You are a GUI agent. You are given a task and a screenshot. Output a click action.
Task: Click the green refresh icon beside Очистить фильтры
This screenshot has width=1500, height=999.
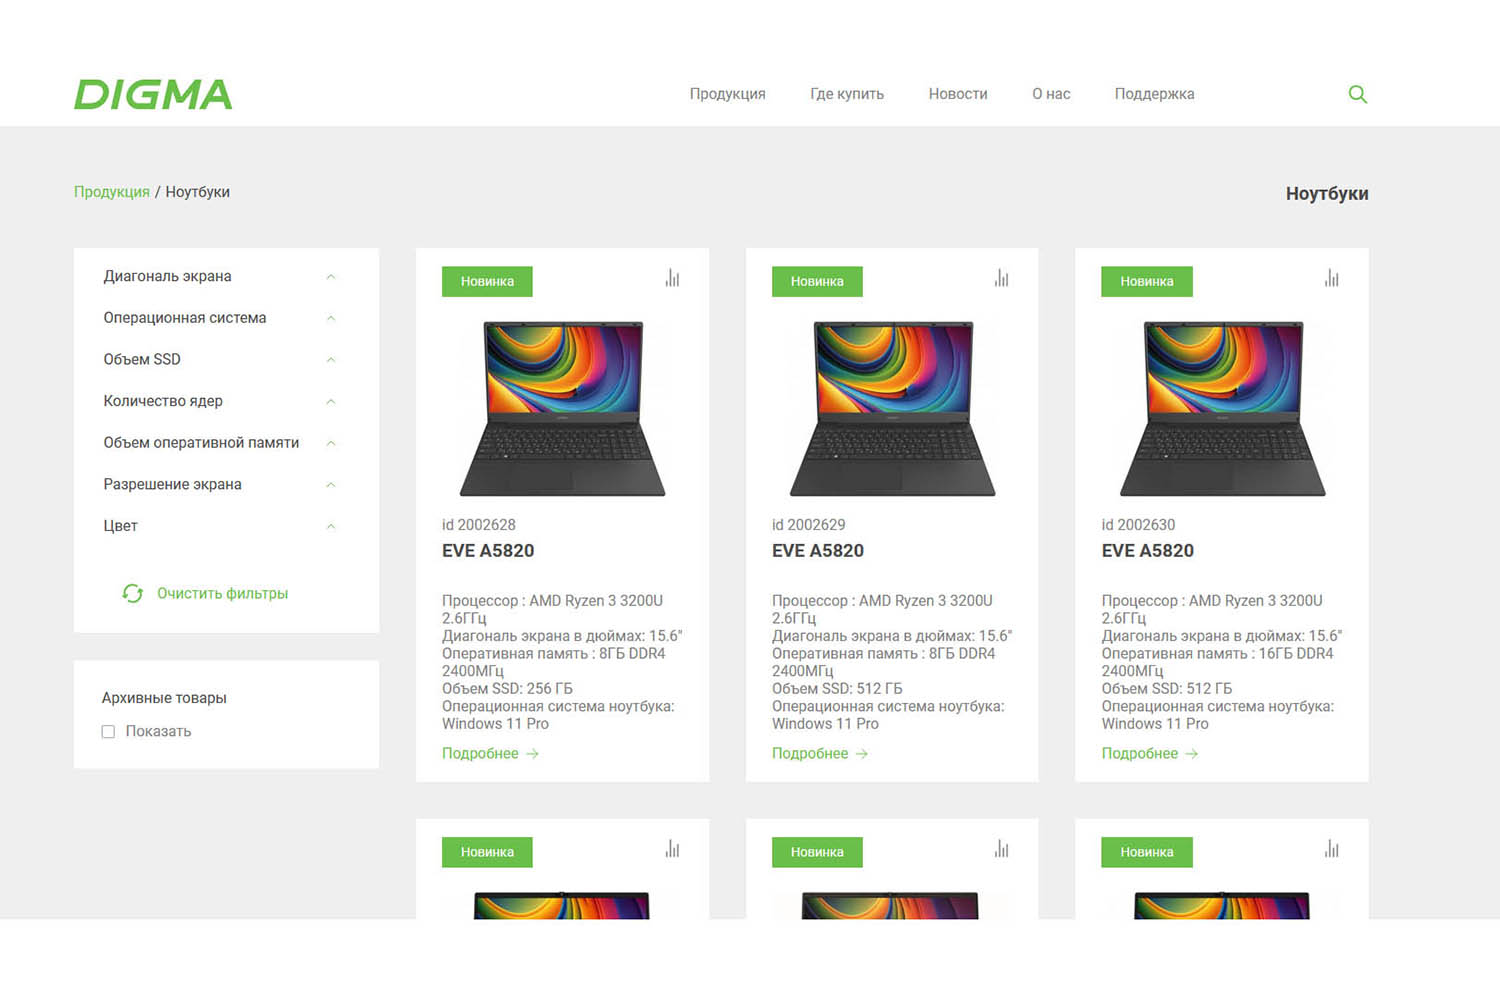tap(132, 593)
